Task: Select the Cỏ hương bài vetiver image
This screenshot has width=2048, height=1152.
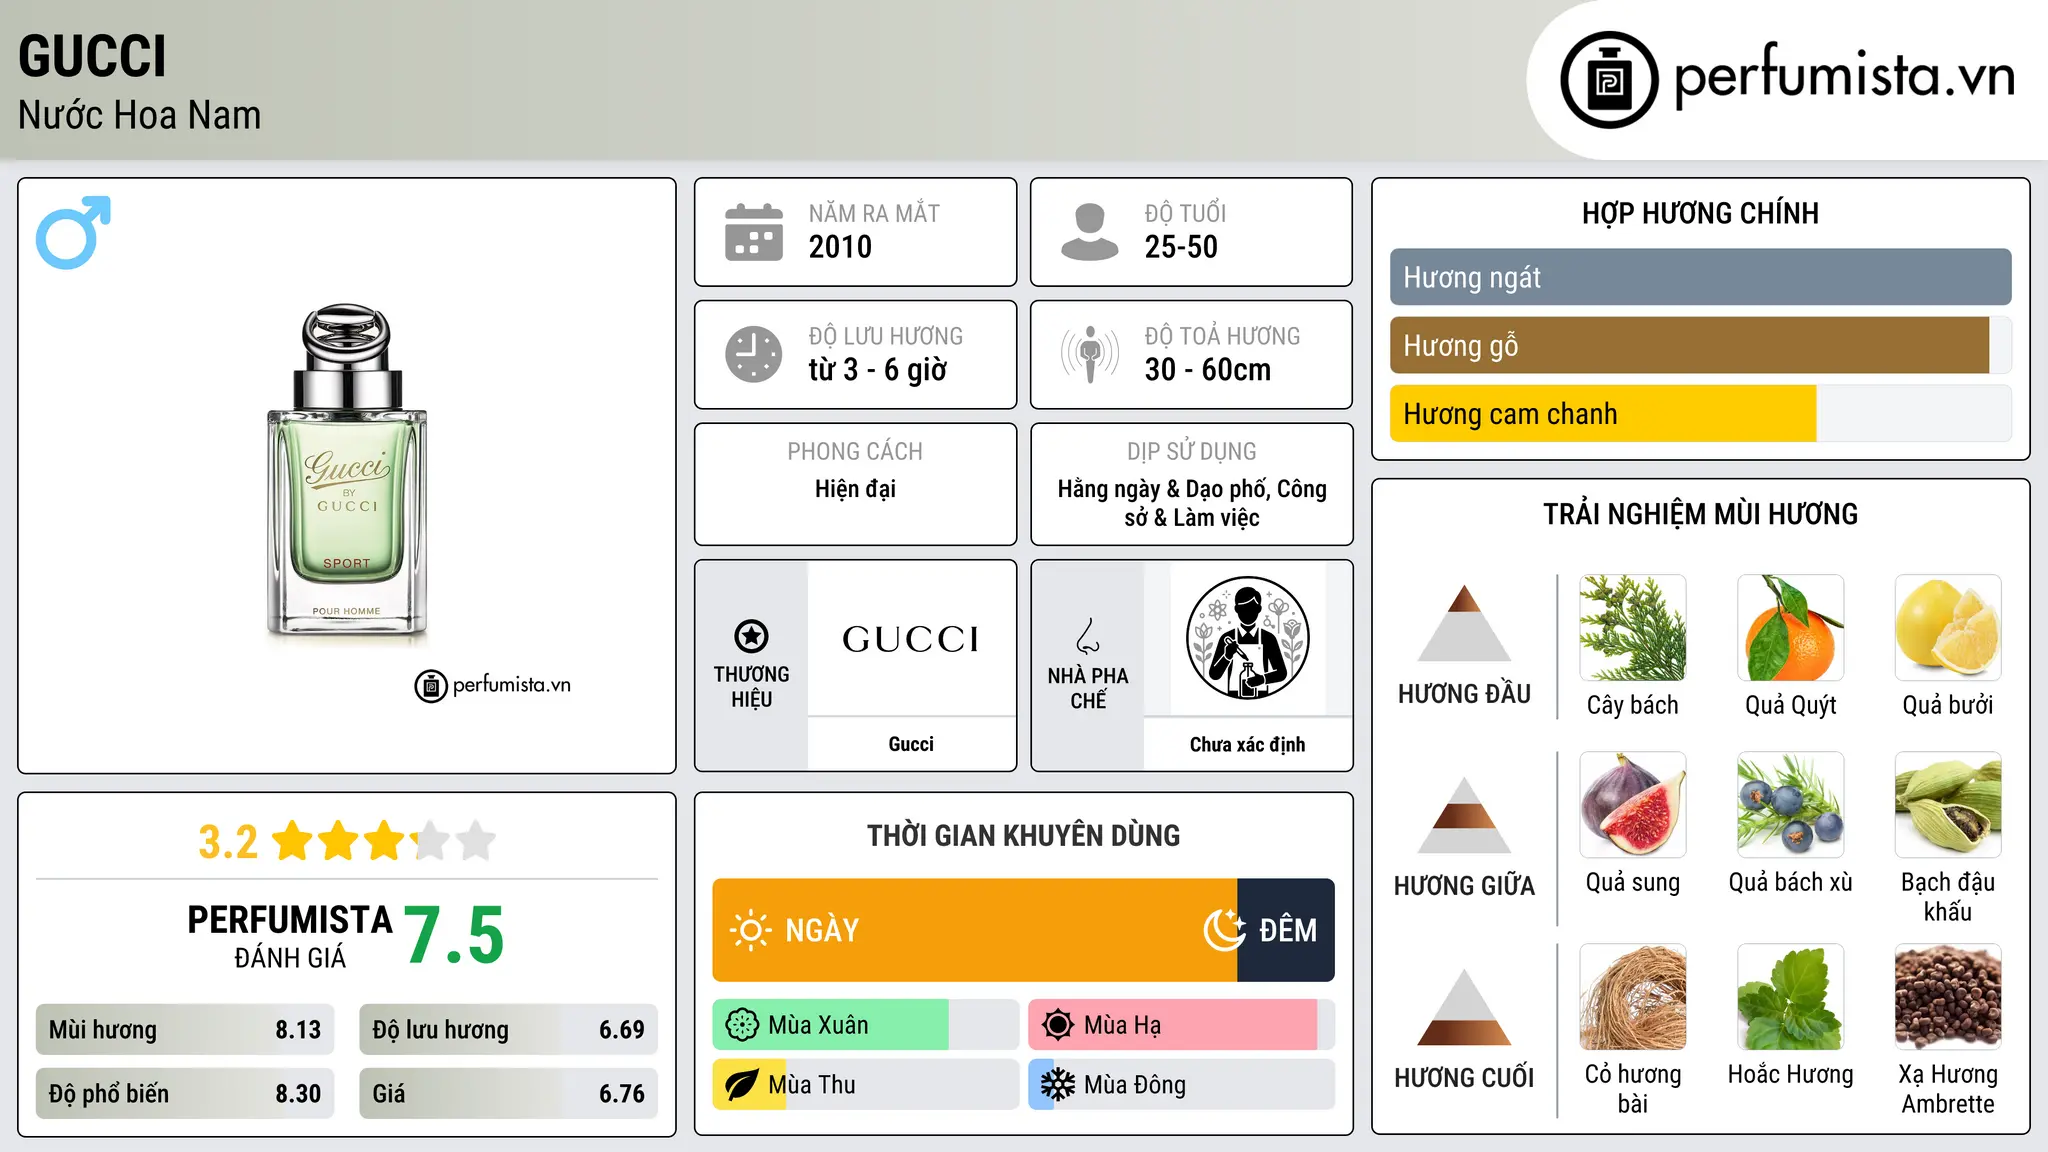Action: [x=1632, y=997]
